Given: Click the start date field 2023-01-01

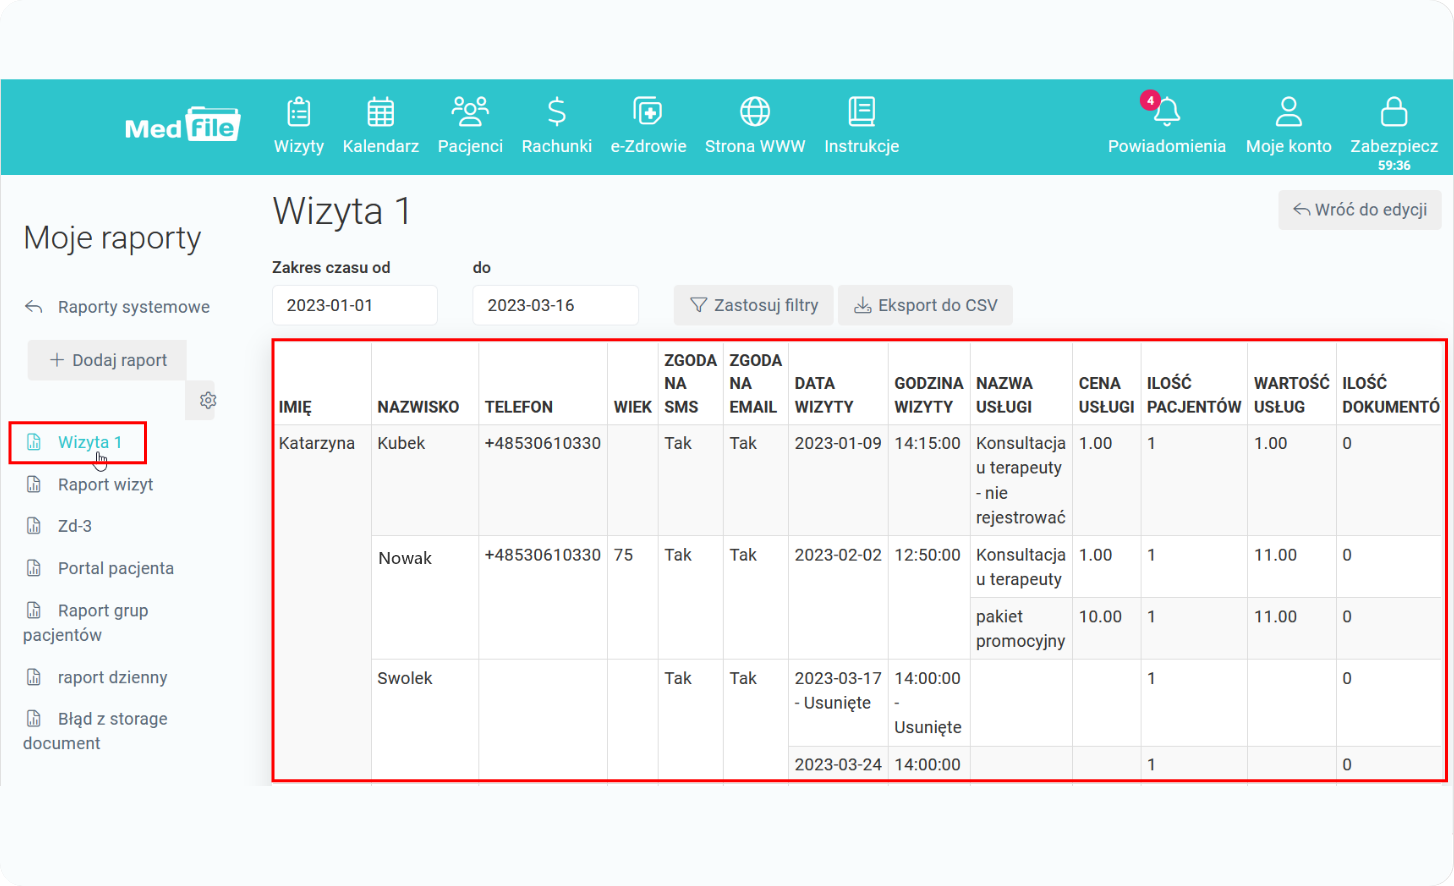Looking at the screenshot, I should tap(355, 305).
